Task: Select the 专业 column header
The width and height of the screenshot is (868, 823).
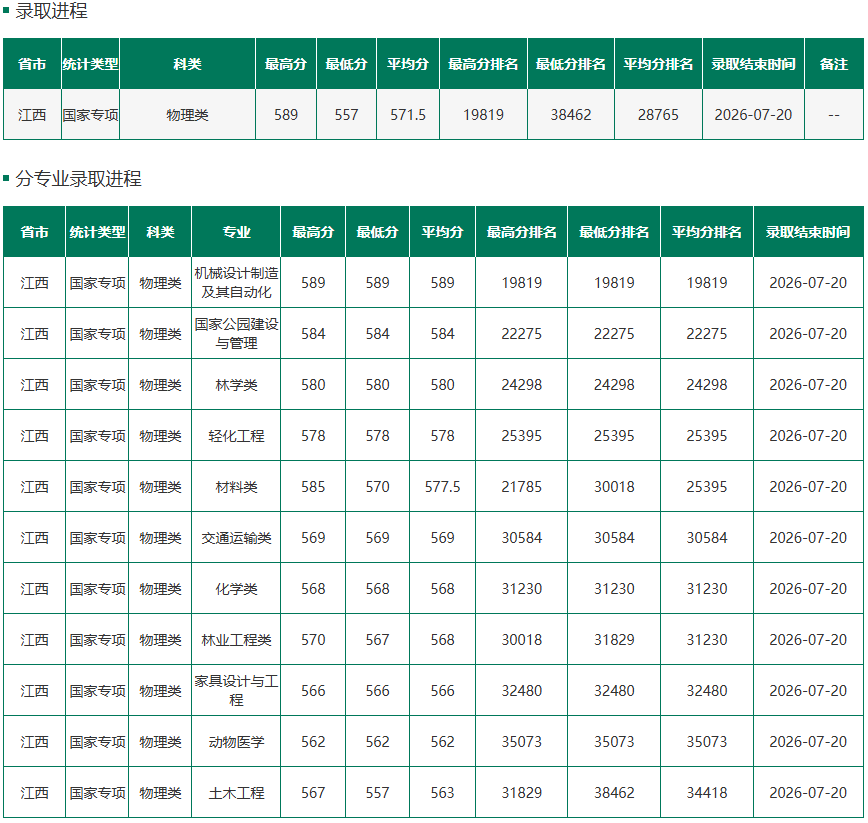Action: click(x=236, y=232)
